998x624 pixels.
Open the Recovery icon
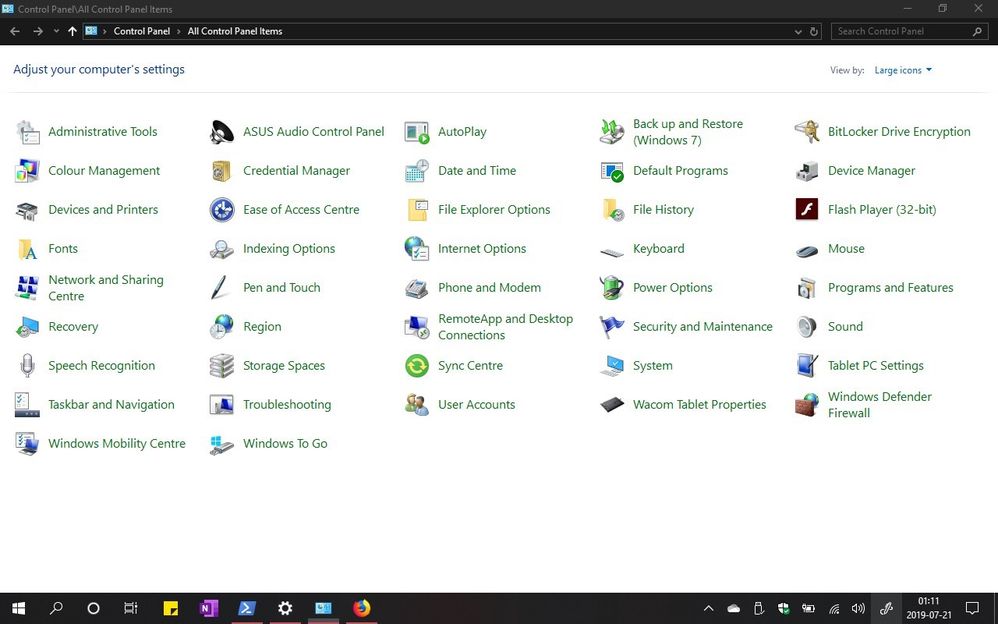(x=27, y=327)
